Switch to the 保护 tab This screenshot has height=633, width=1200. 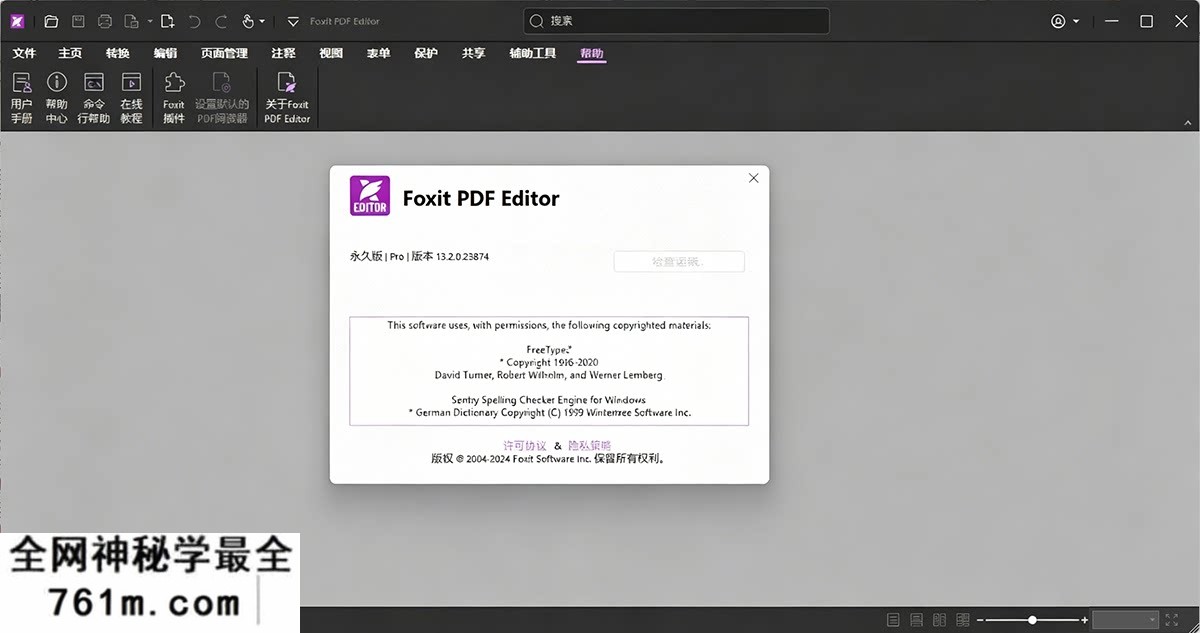coord(426,53)
